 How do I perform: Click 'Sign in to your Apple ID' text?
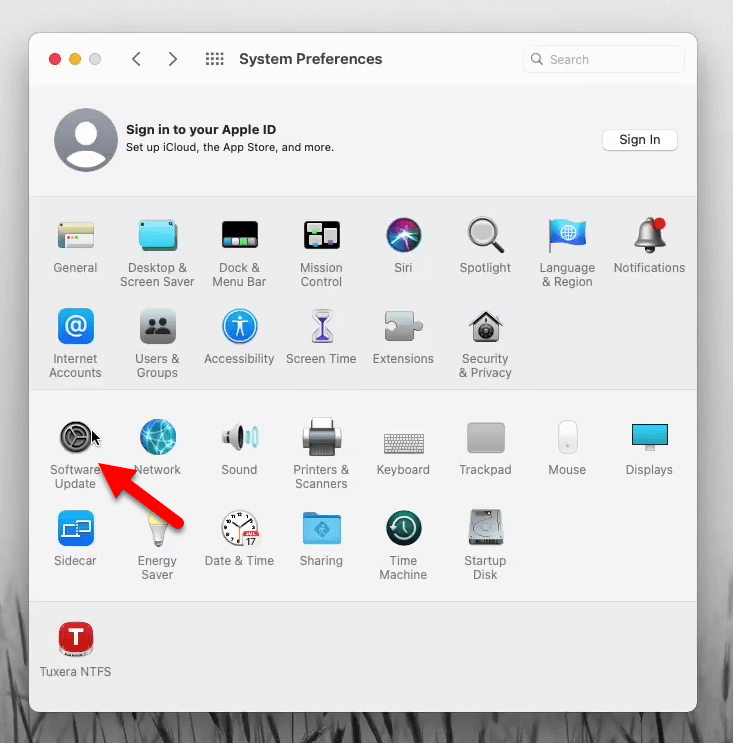[201, 129]
